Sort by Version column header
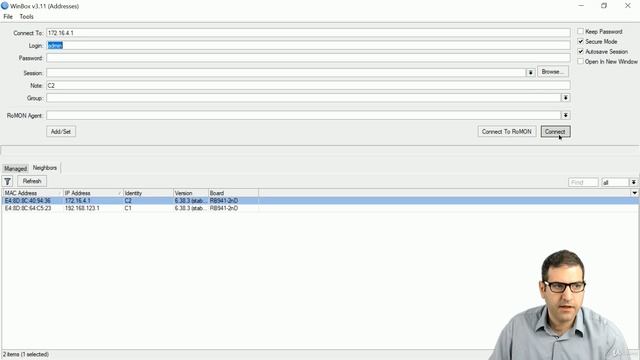The height and width of the screenshot is (360, 640). coord(191,193)
